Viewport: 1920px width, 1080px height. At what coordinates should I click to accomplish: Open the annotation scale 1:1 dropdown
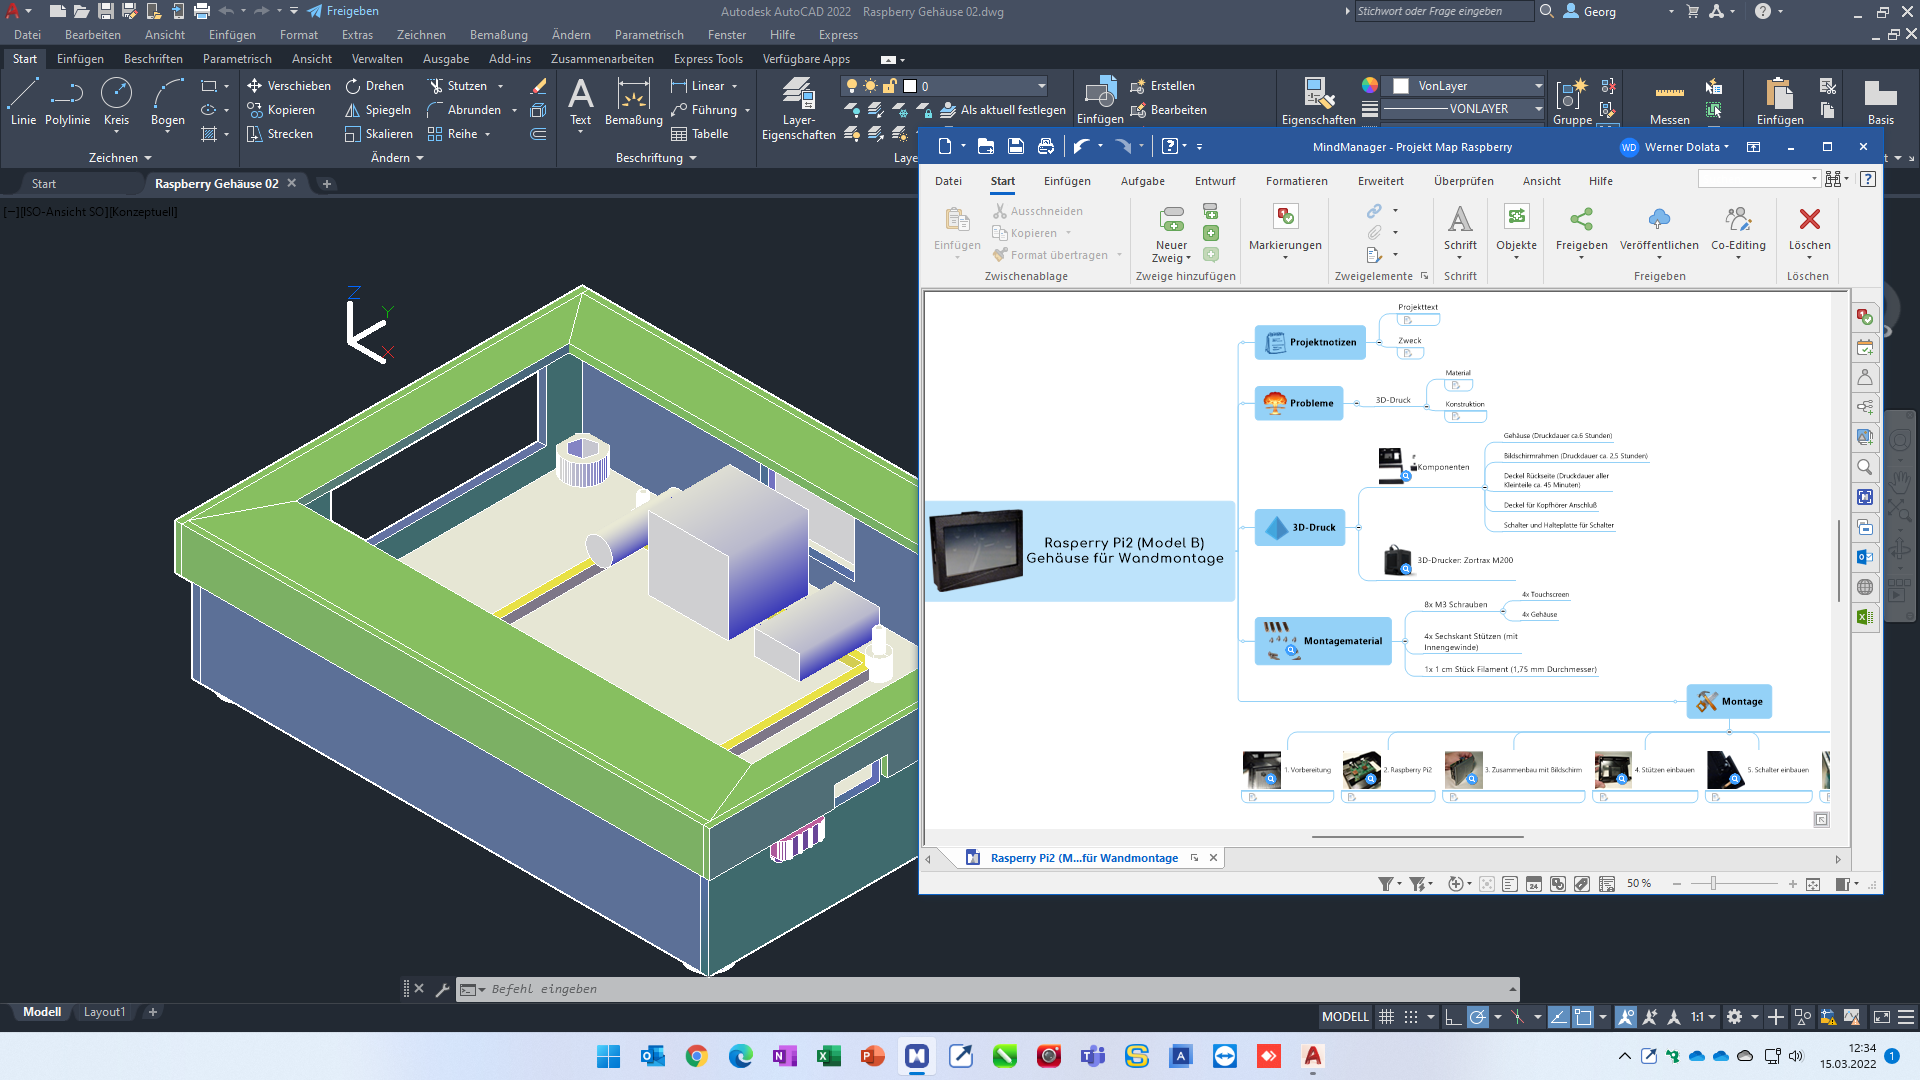(x=1703, y=1017)
